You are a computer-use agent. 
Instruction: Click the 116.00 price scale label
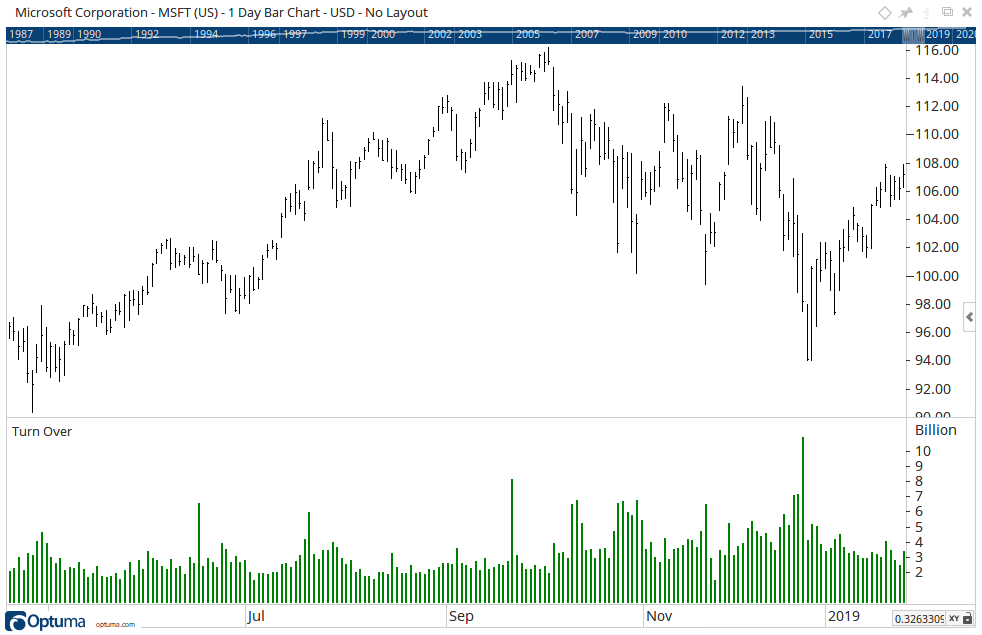point(937,50)
